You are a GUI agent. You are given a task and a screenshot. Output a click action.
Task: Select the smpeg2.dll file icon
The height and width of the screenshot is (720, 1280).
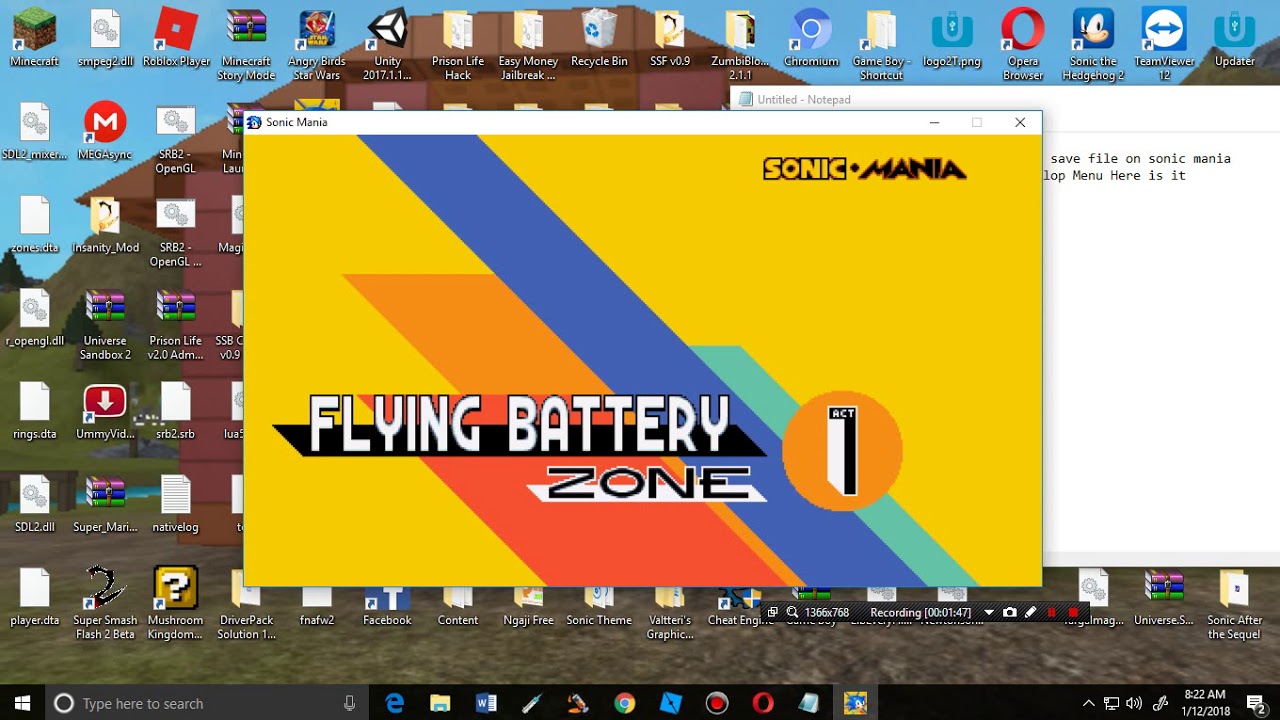(x=105, y=39)
